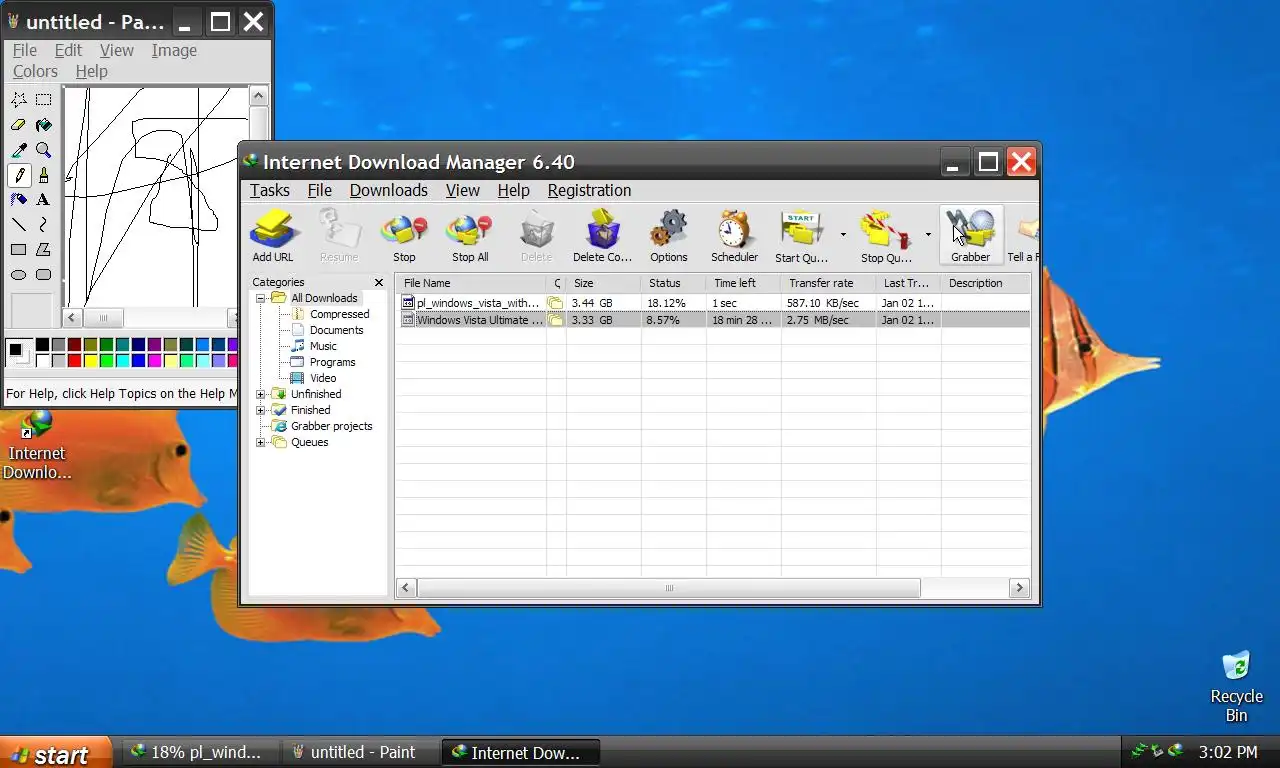
Task: Expand the Finished category node
Action: 260,410
